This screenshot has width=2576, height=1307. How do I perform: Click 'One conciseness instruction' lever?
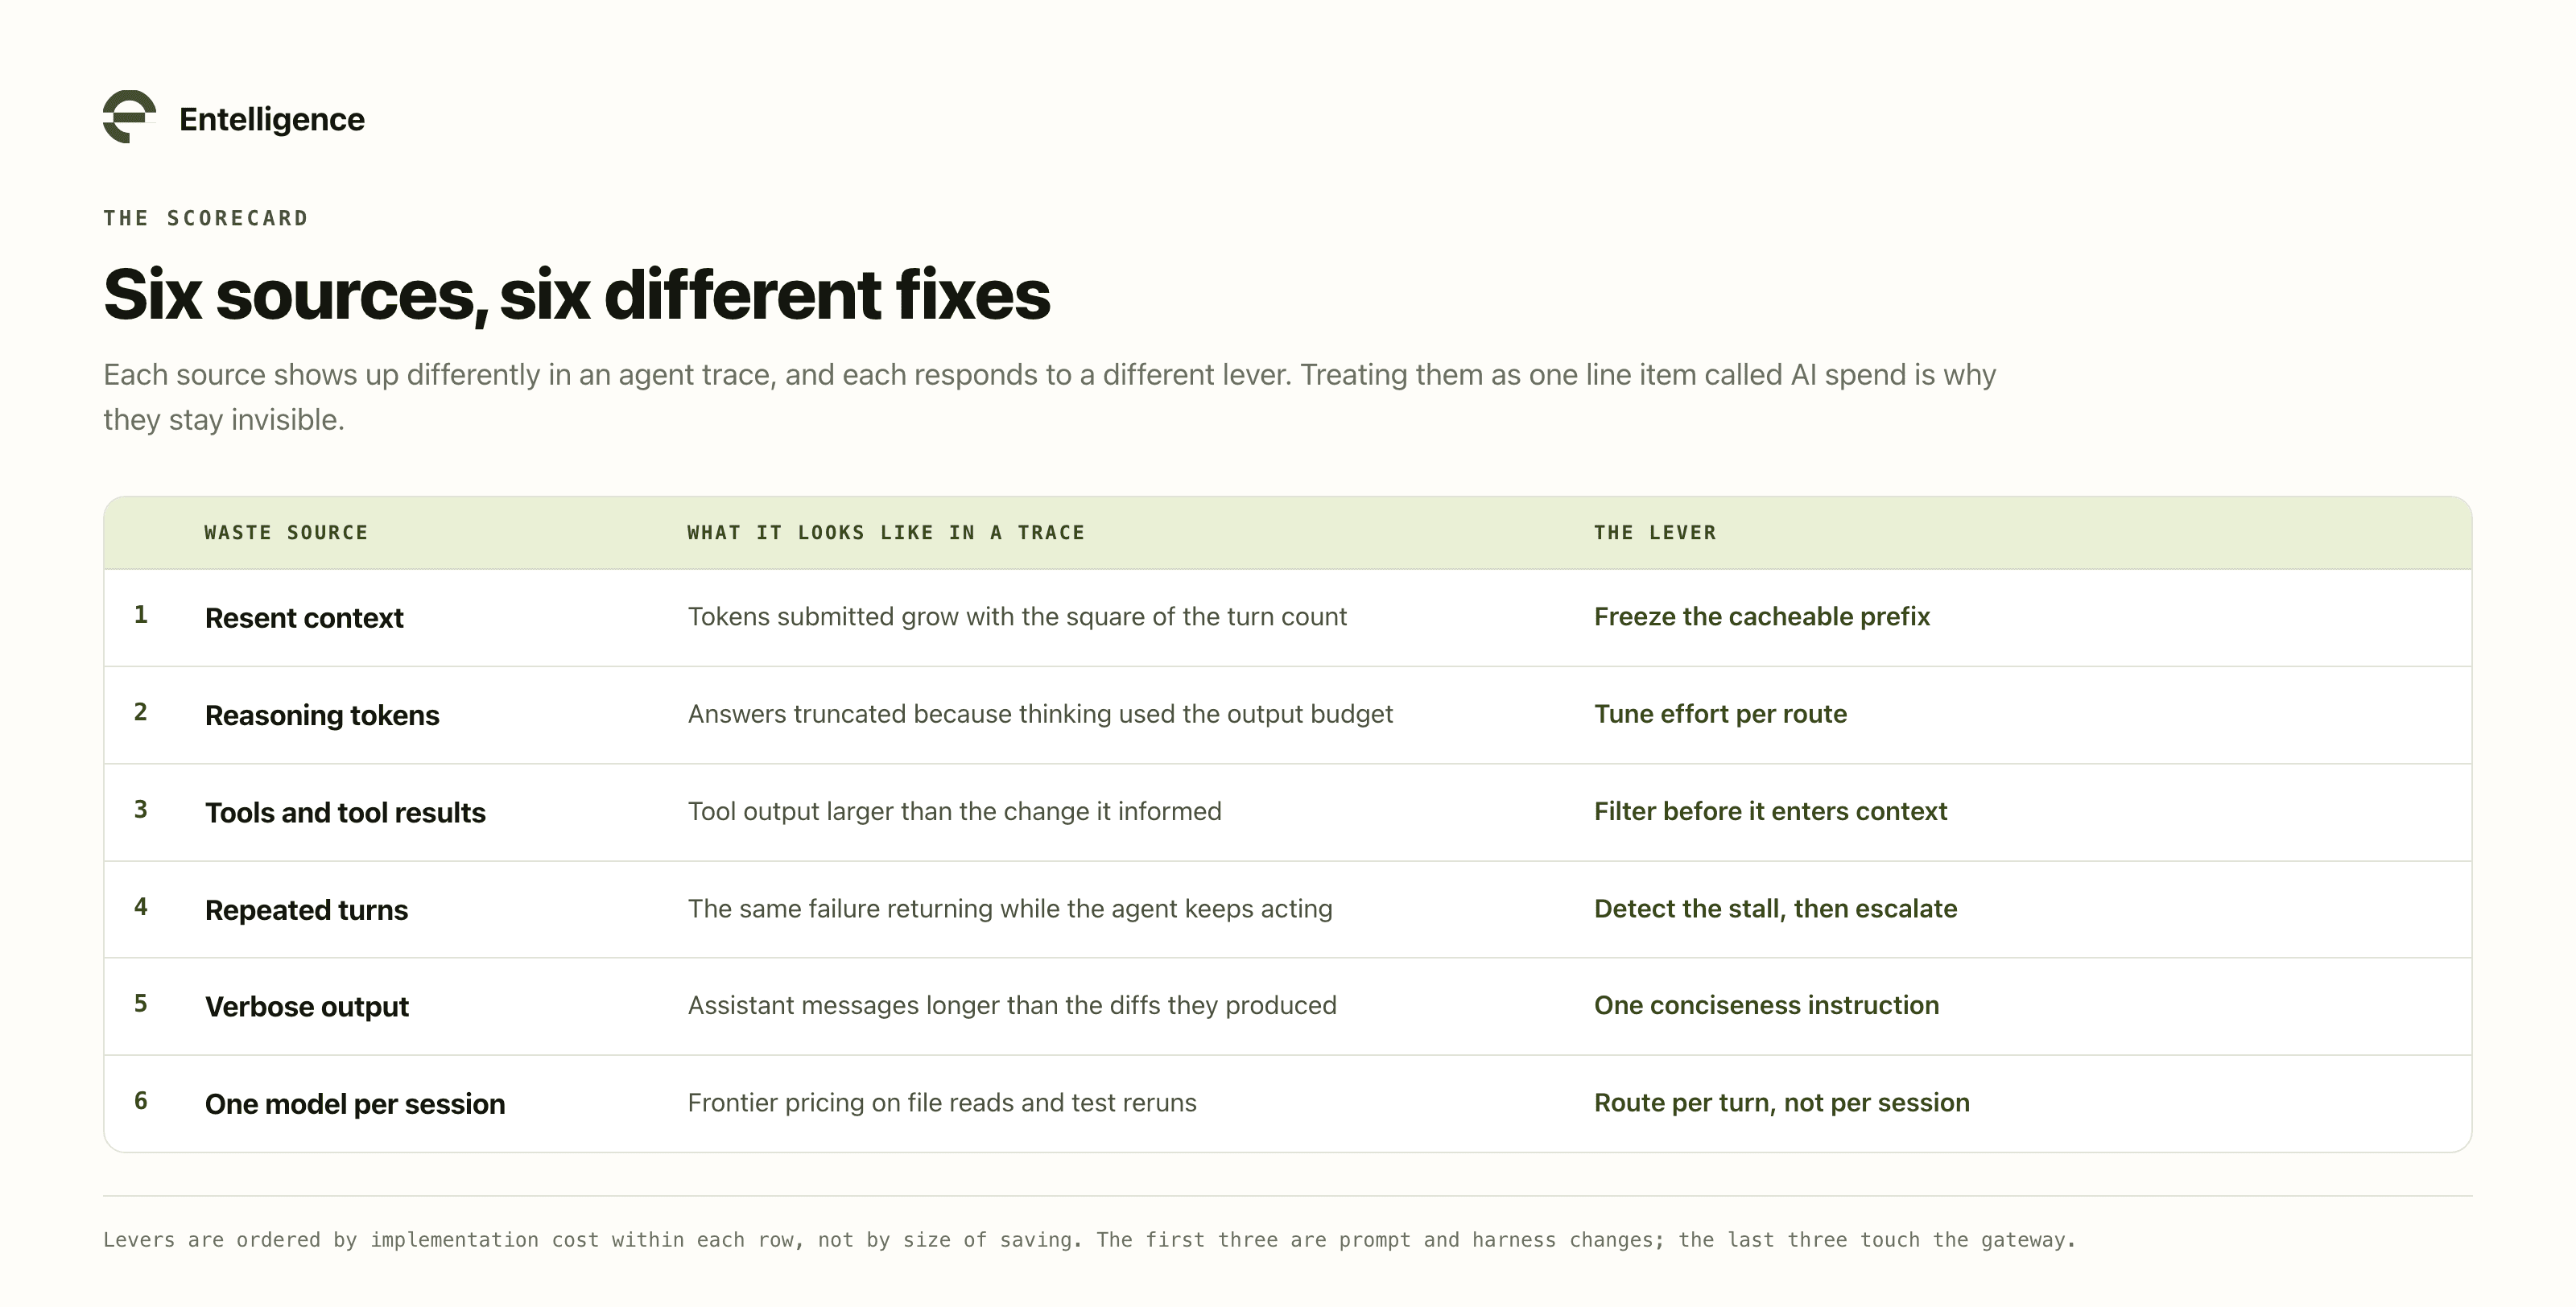tap(1766, 1005)
